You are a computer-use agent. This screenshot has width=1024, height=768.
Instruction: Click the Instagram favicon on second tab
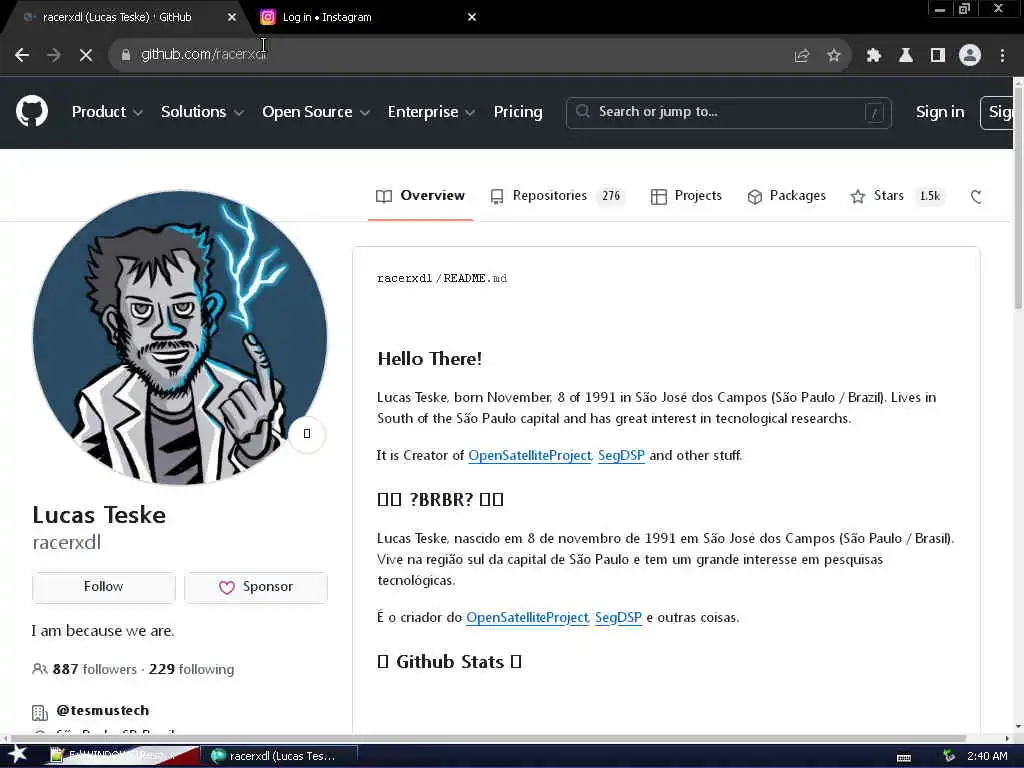[268, 17]
